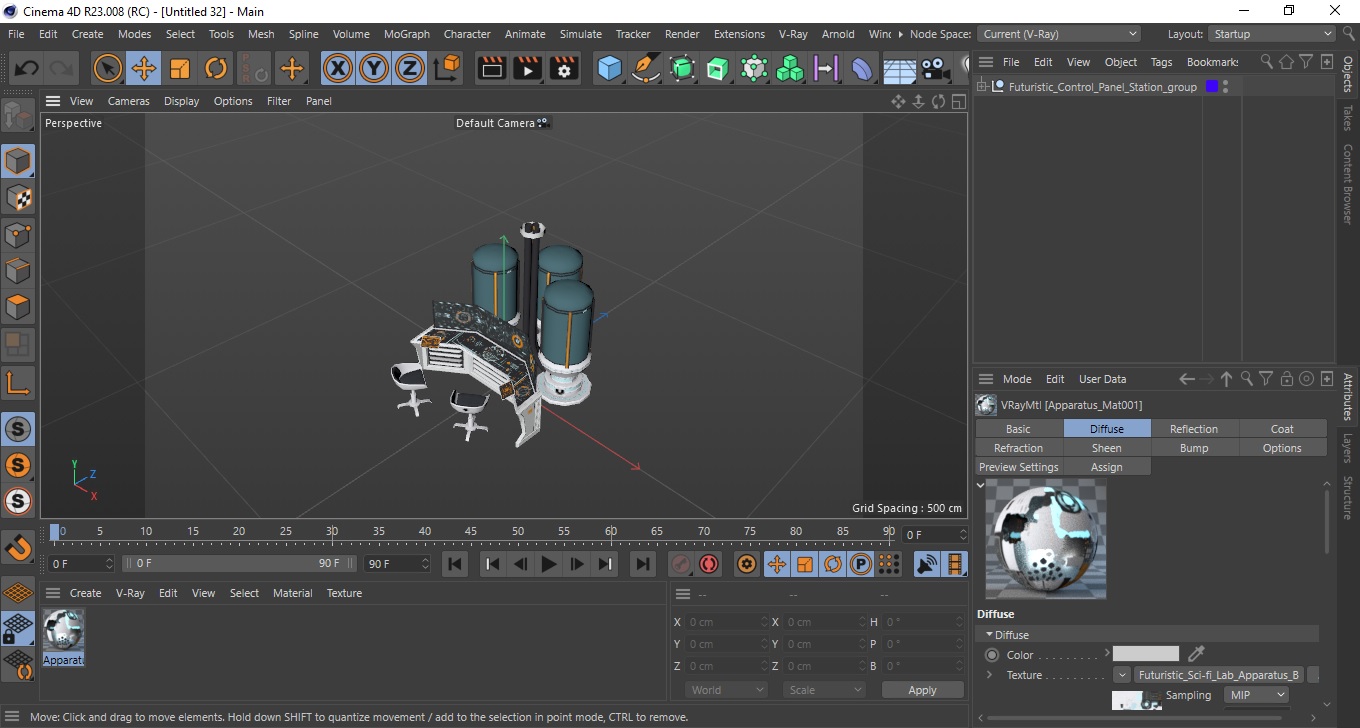This screenshot has width=1360, height=728.
Task: Activate the Move tool in top toolbar
Action: (144, 68)
